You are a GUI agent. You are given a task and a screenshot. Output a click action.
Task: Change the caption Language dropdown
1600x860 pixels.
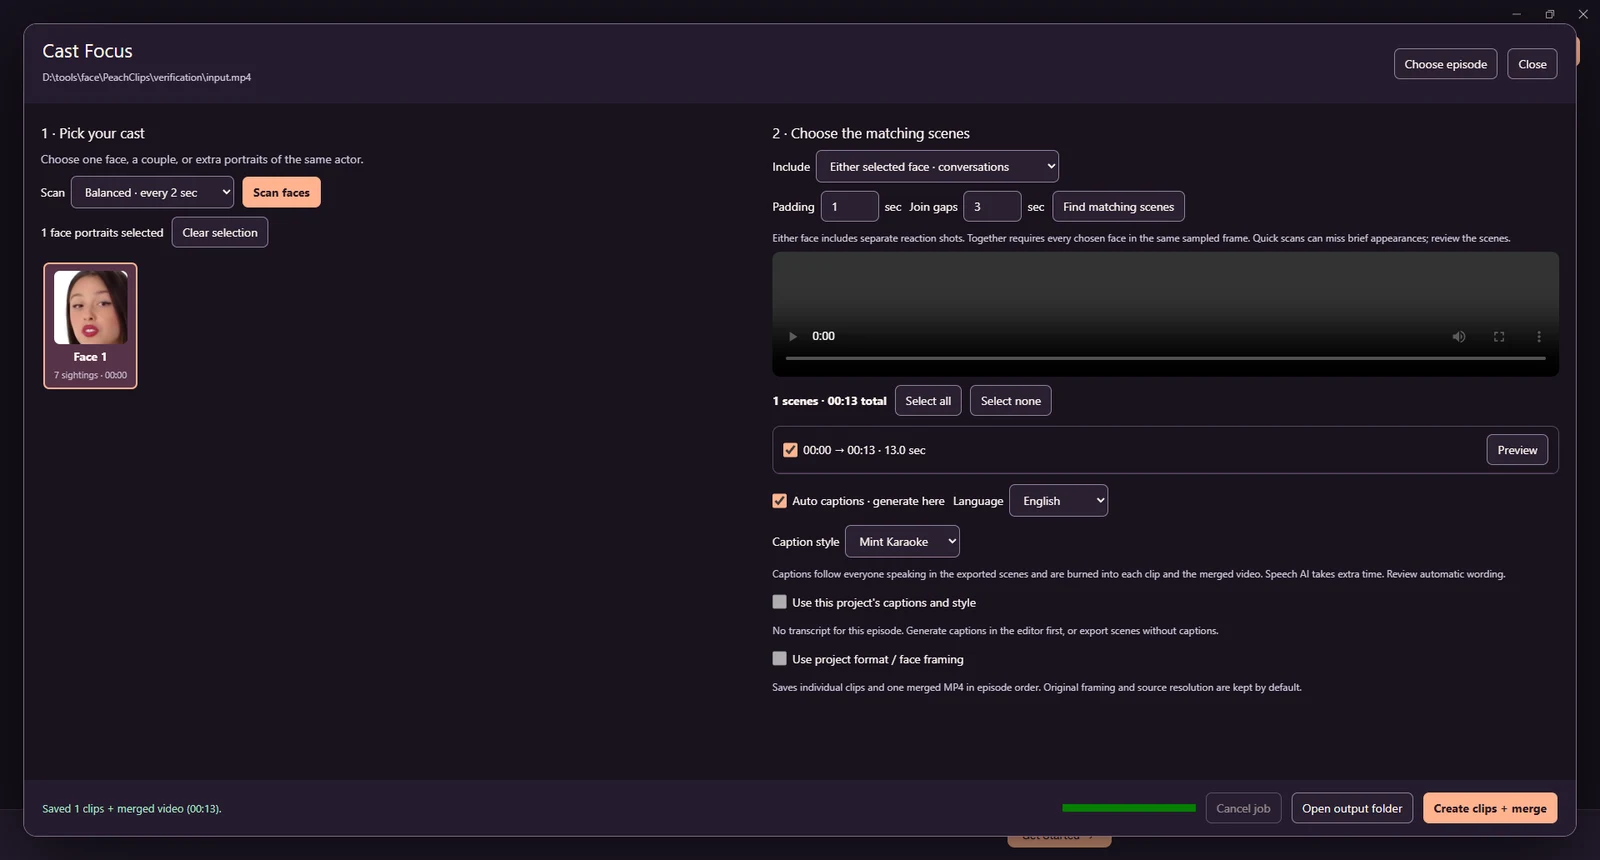(1059, 501)
